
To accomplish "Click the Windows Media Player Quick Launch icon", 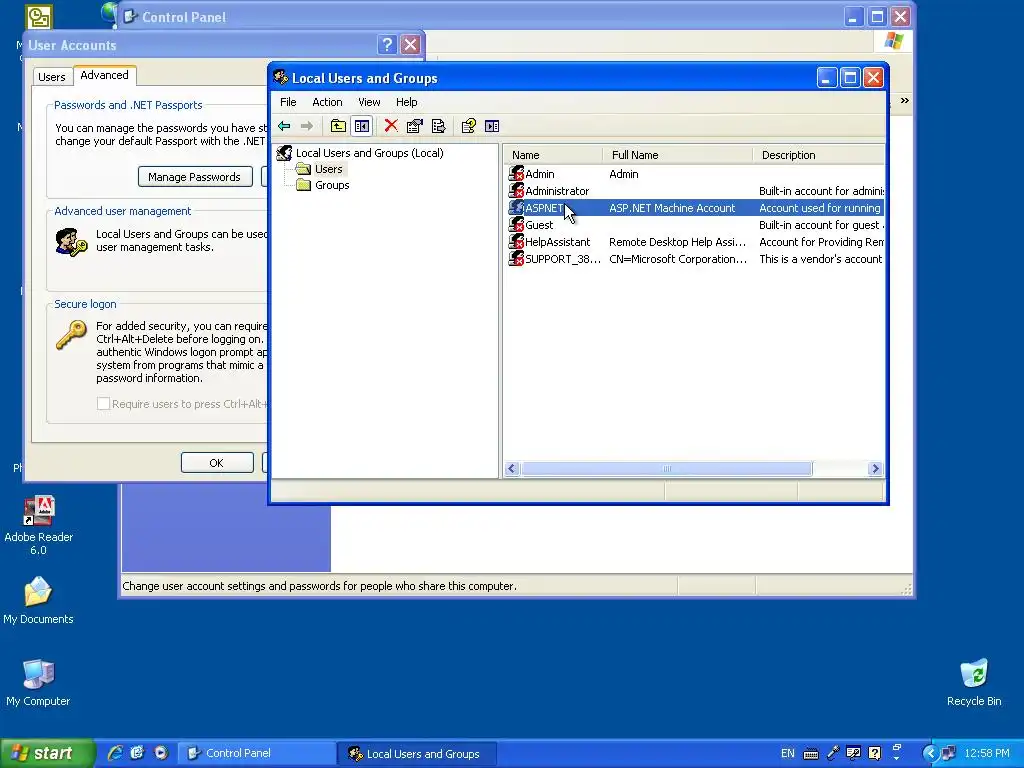I will 161,753.
